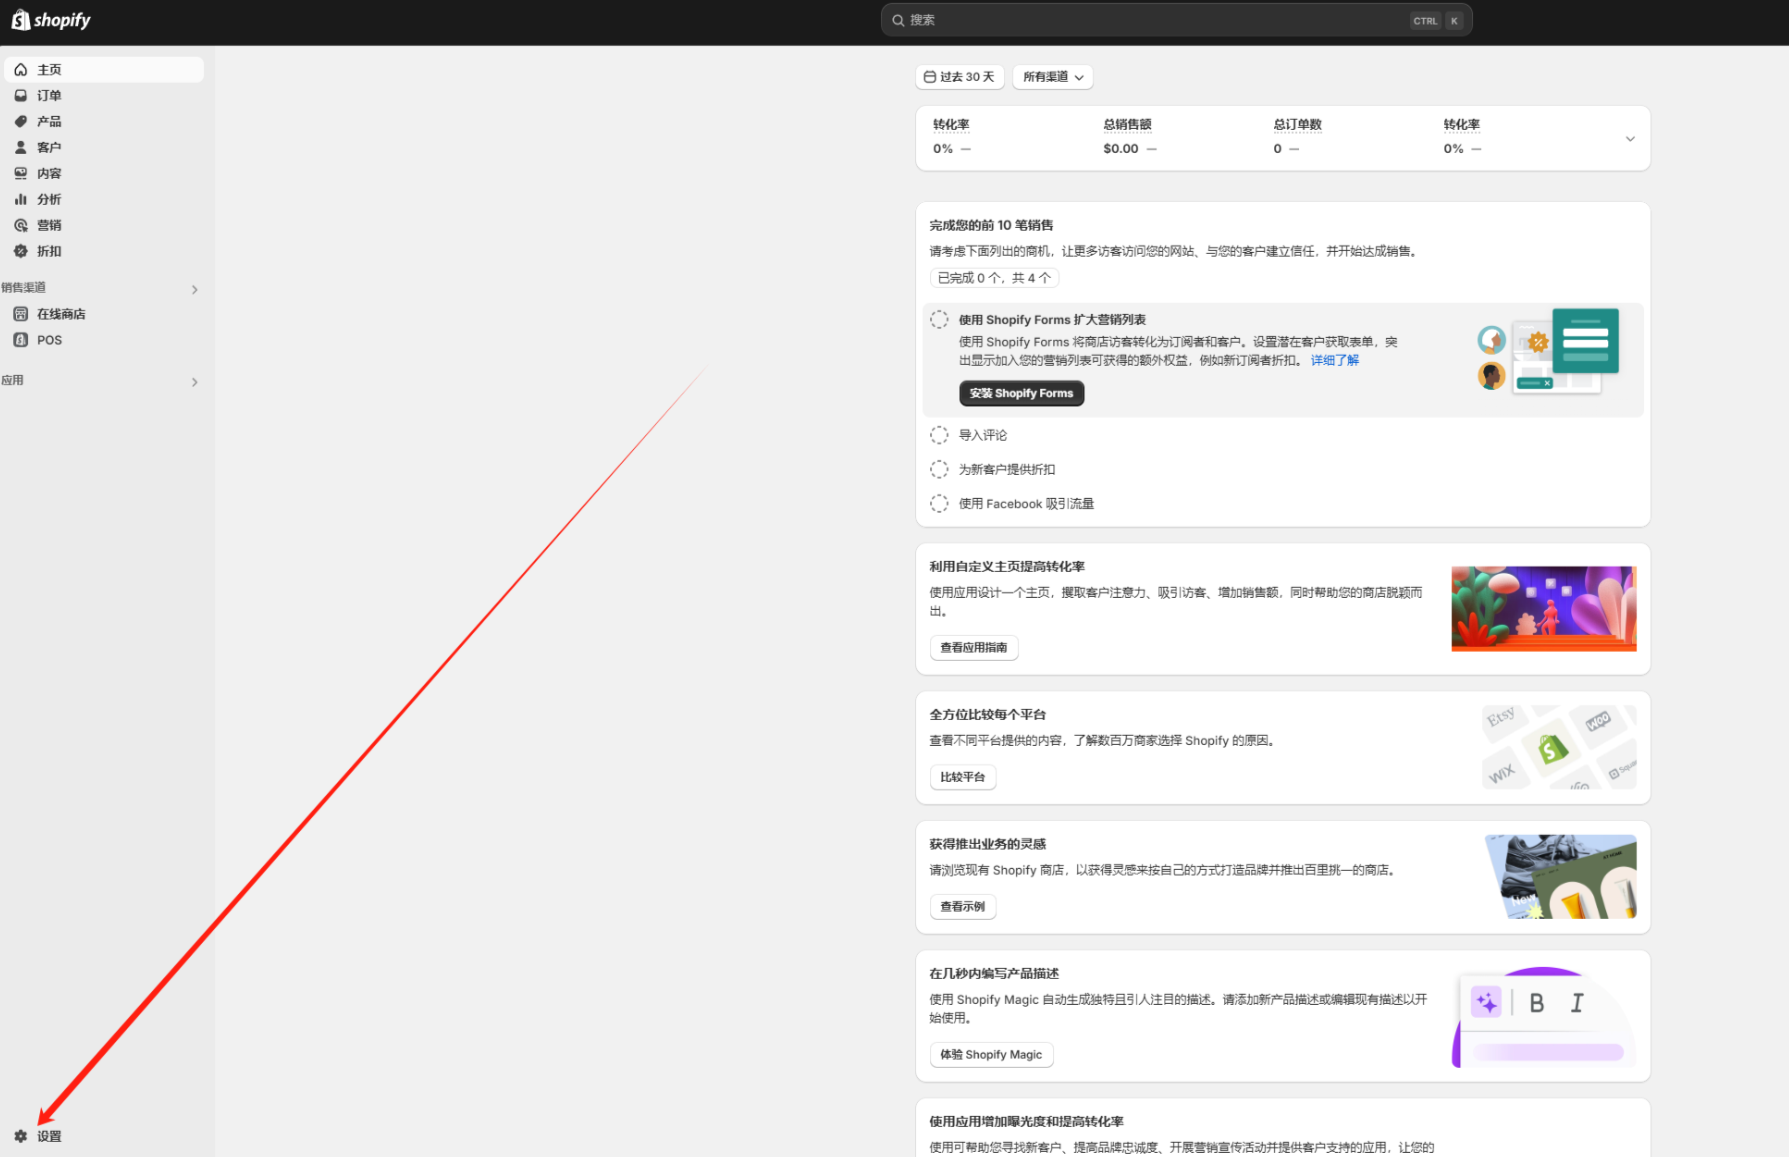Screen dimensions: 1789x1157
Task: Open the 分析 menu item
Action: coord(104,199)
